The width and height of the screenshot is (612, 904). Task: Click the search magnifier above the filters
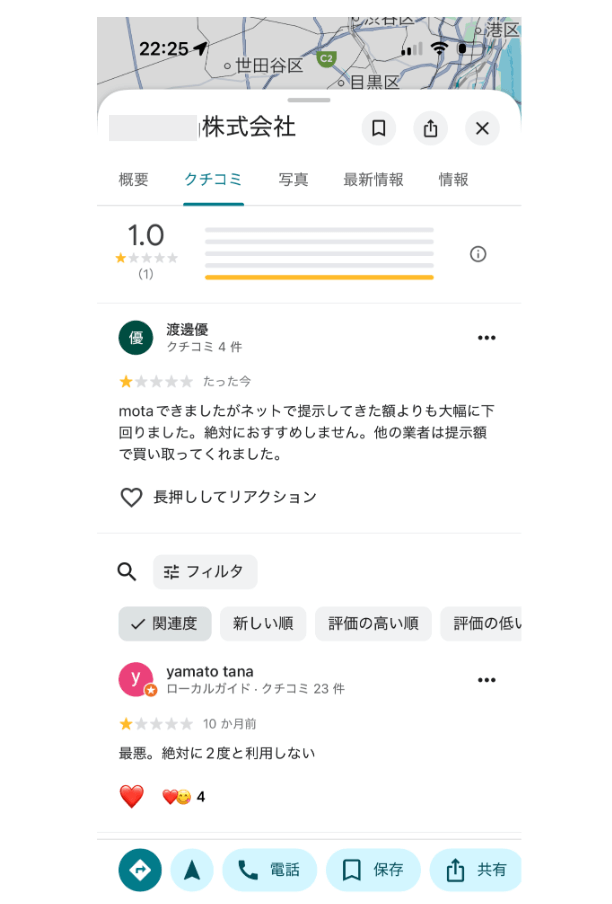[126, 571]
